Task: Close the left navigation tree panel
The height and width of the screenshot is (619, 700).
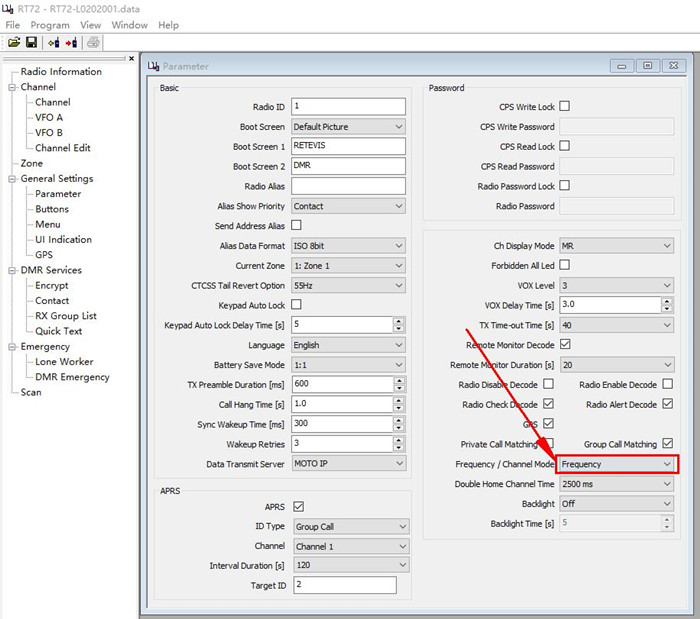Action: pos(132,58)
